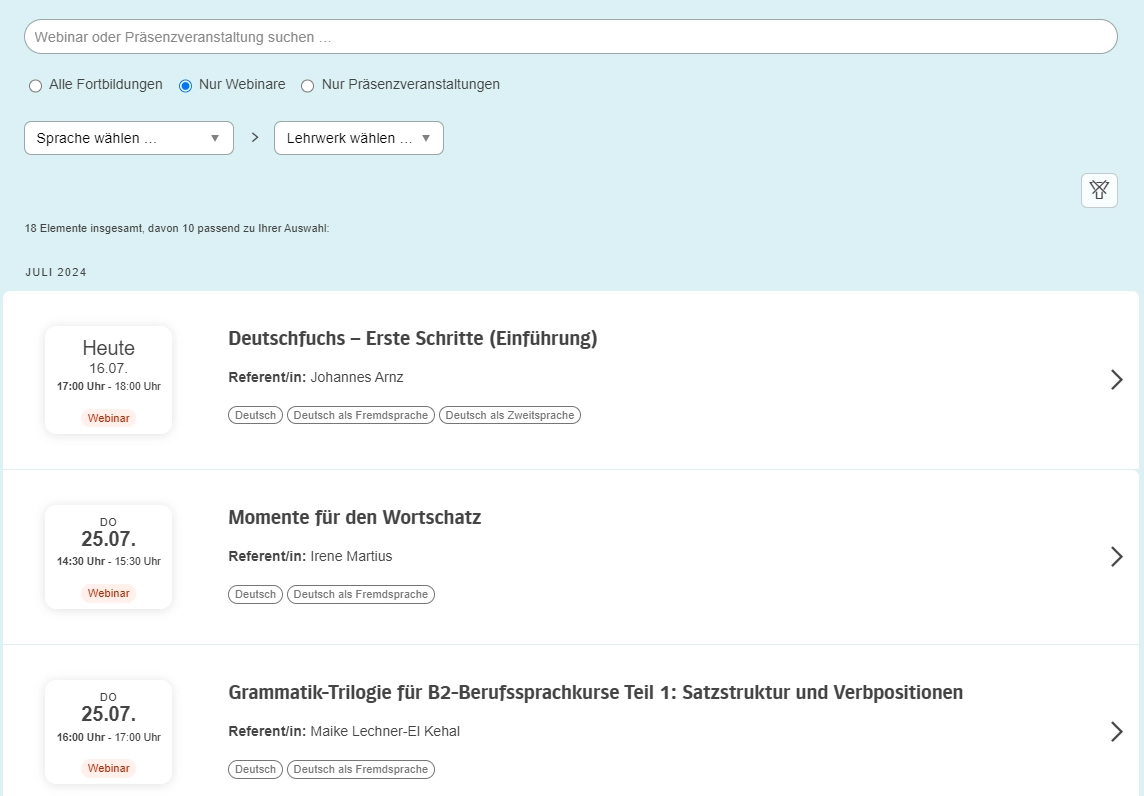Open Deutschfuchs – Erste Schritte (Einführung) title
This screenshot has height=796, width=1144.
pos(412,339)
